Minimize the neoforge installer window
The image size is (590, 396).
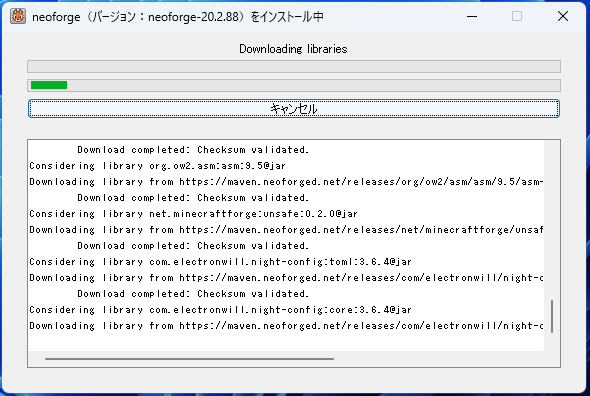point(472,16)
